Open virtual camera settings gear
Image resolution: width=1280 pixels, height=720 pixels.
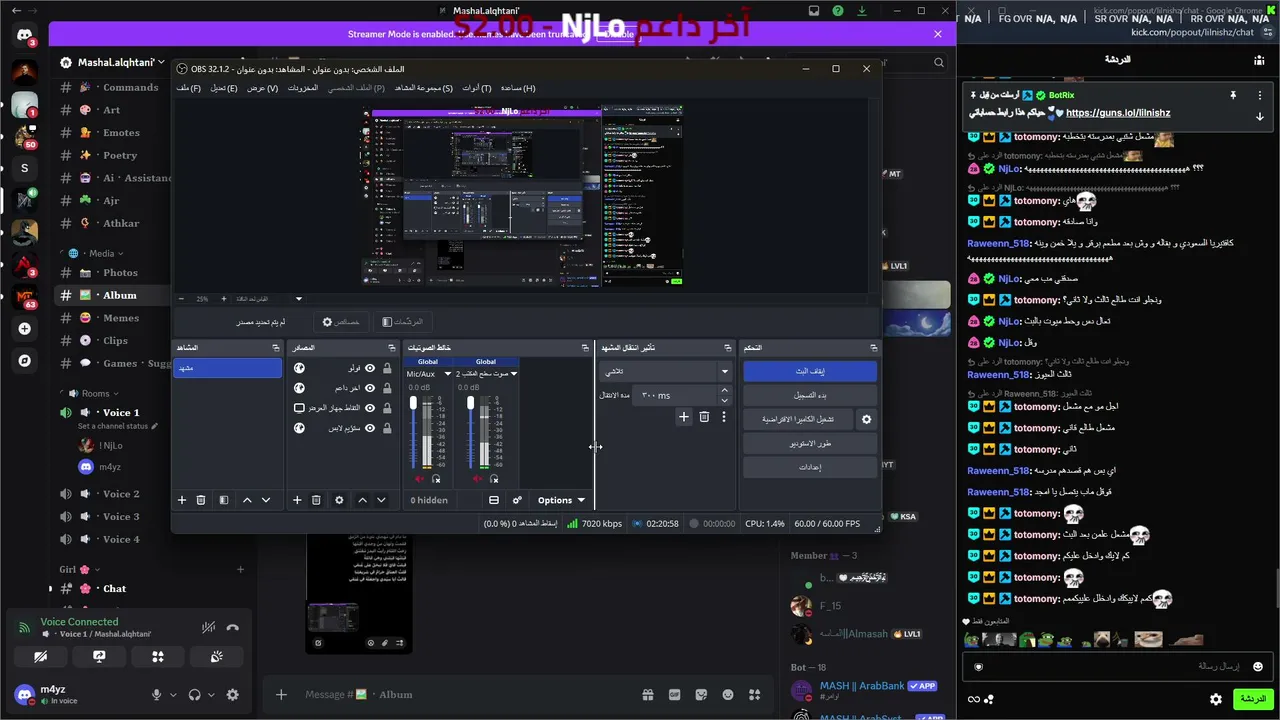click(867, 420)
